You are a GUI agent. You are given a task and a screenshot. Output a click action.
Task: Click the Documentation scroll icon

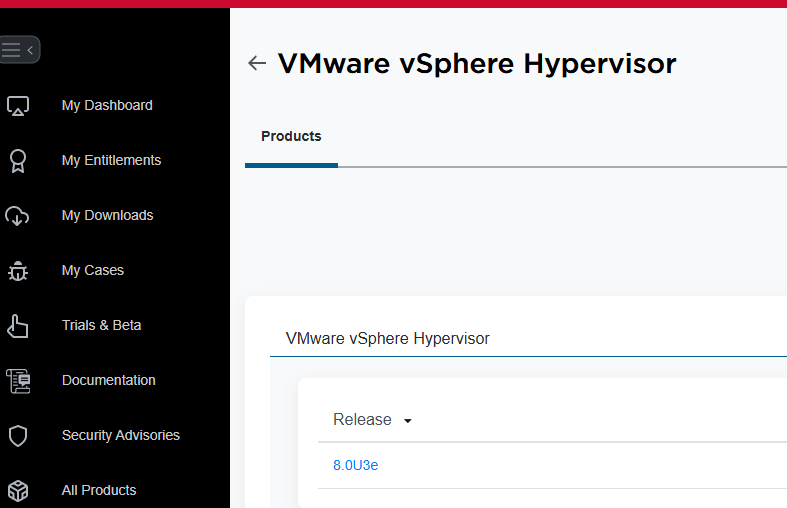point(18,381)
